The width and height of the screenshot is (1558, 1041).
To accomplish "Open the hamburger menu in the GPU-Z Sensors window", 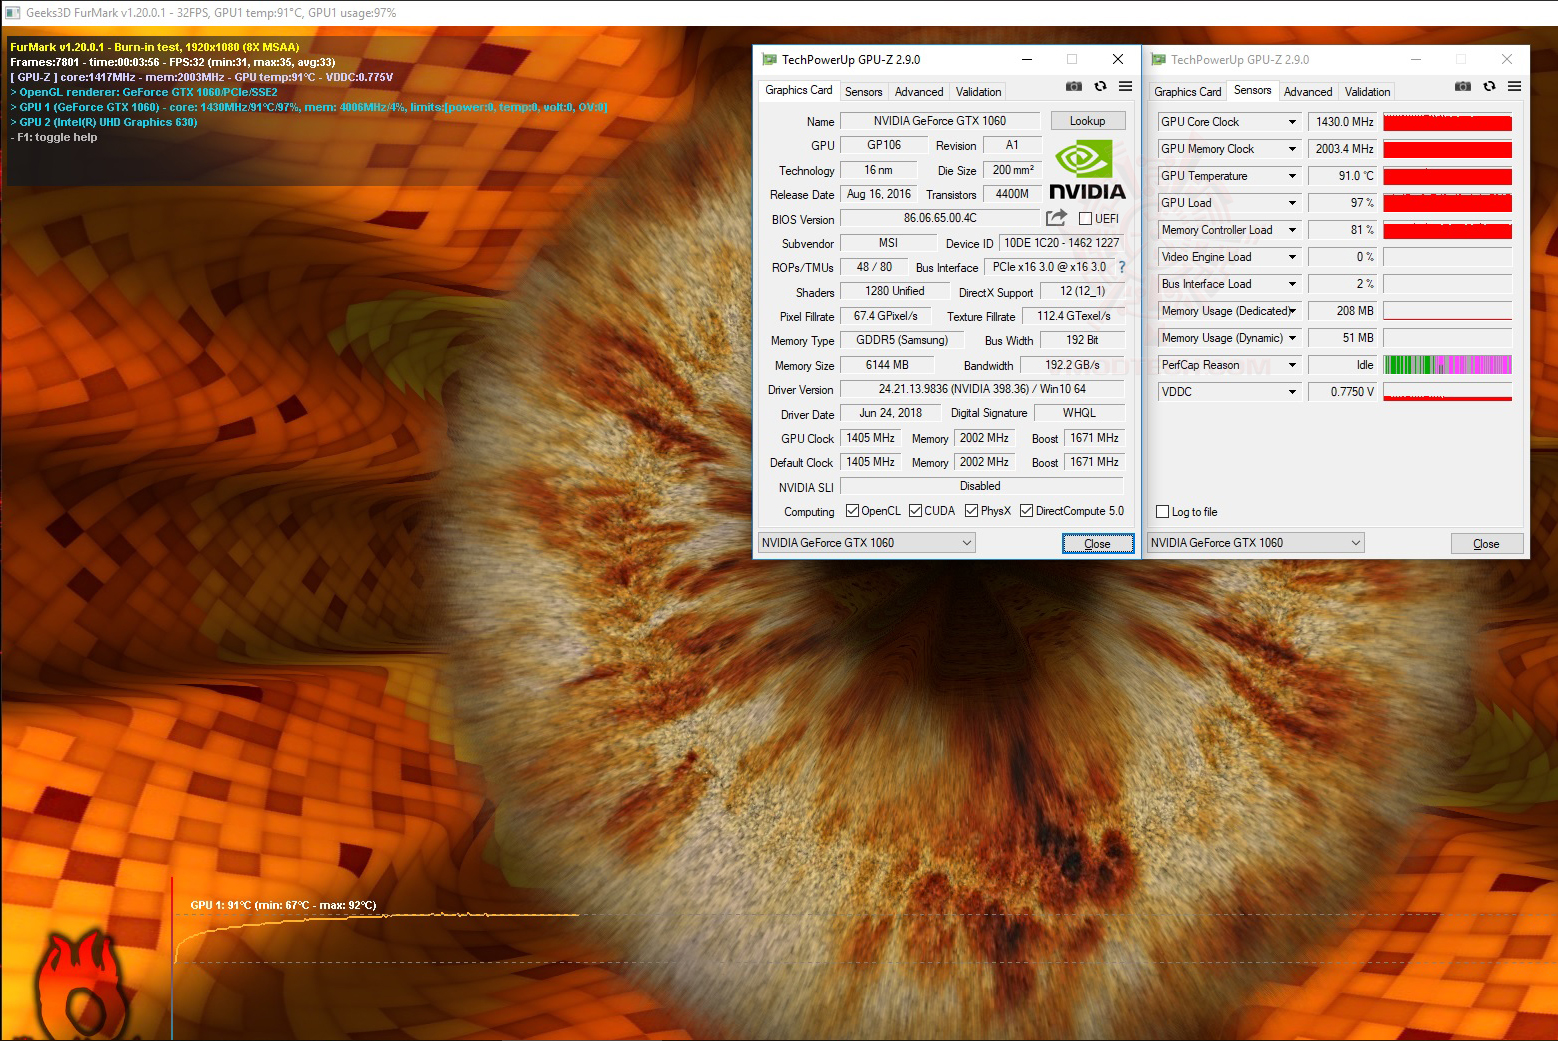I will pyautogui.click(x=1514, y=87).
